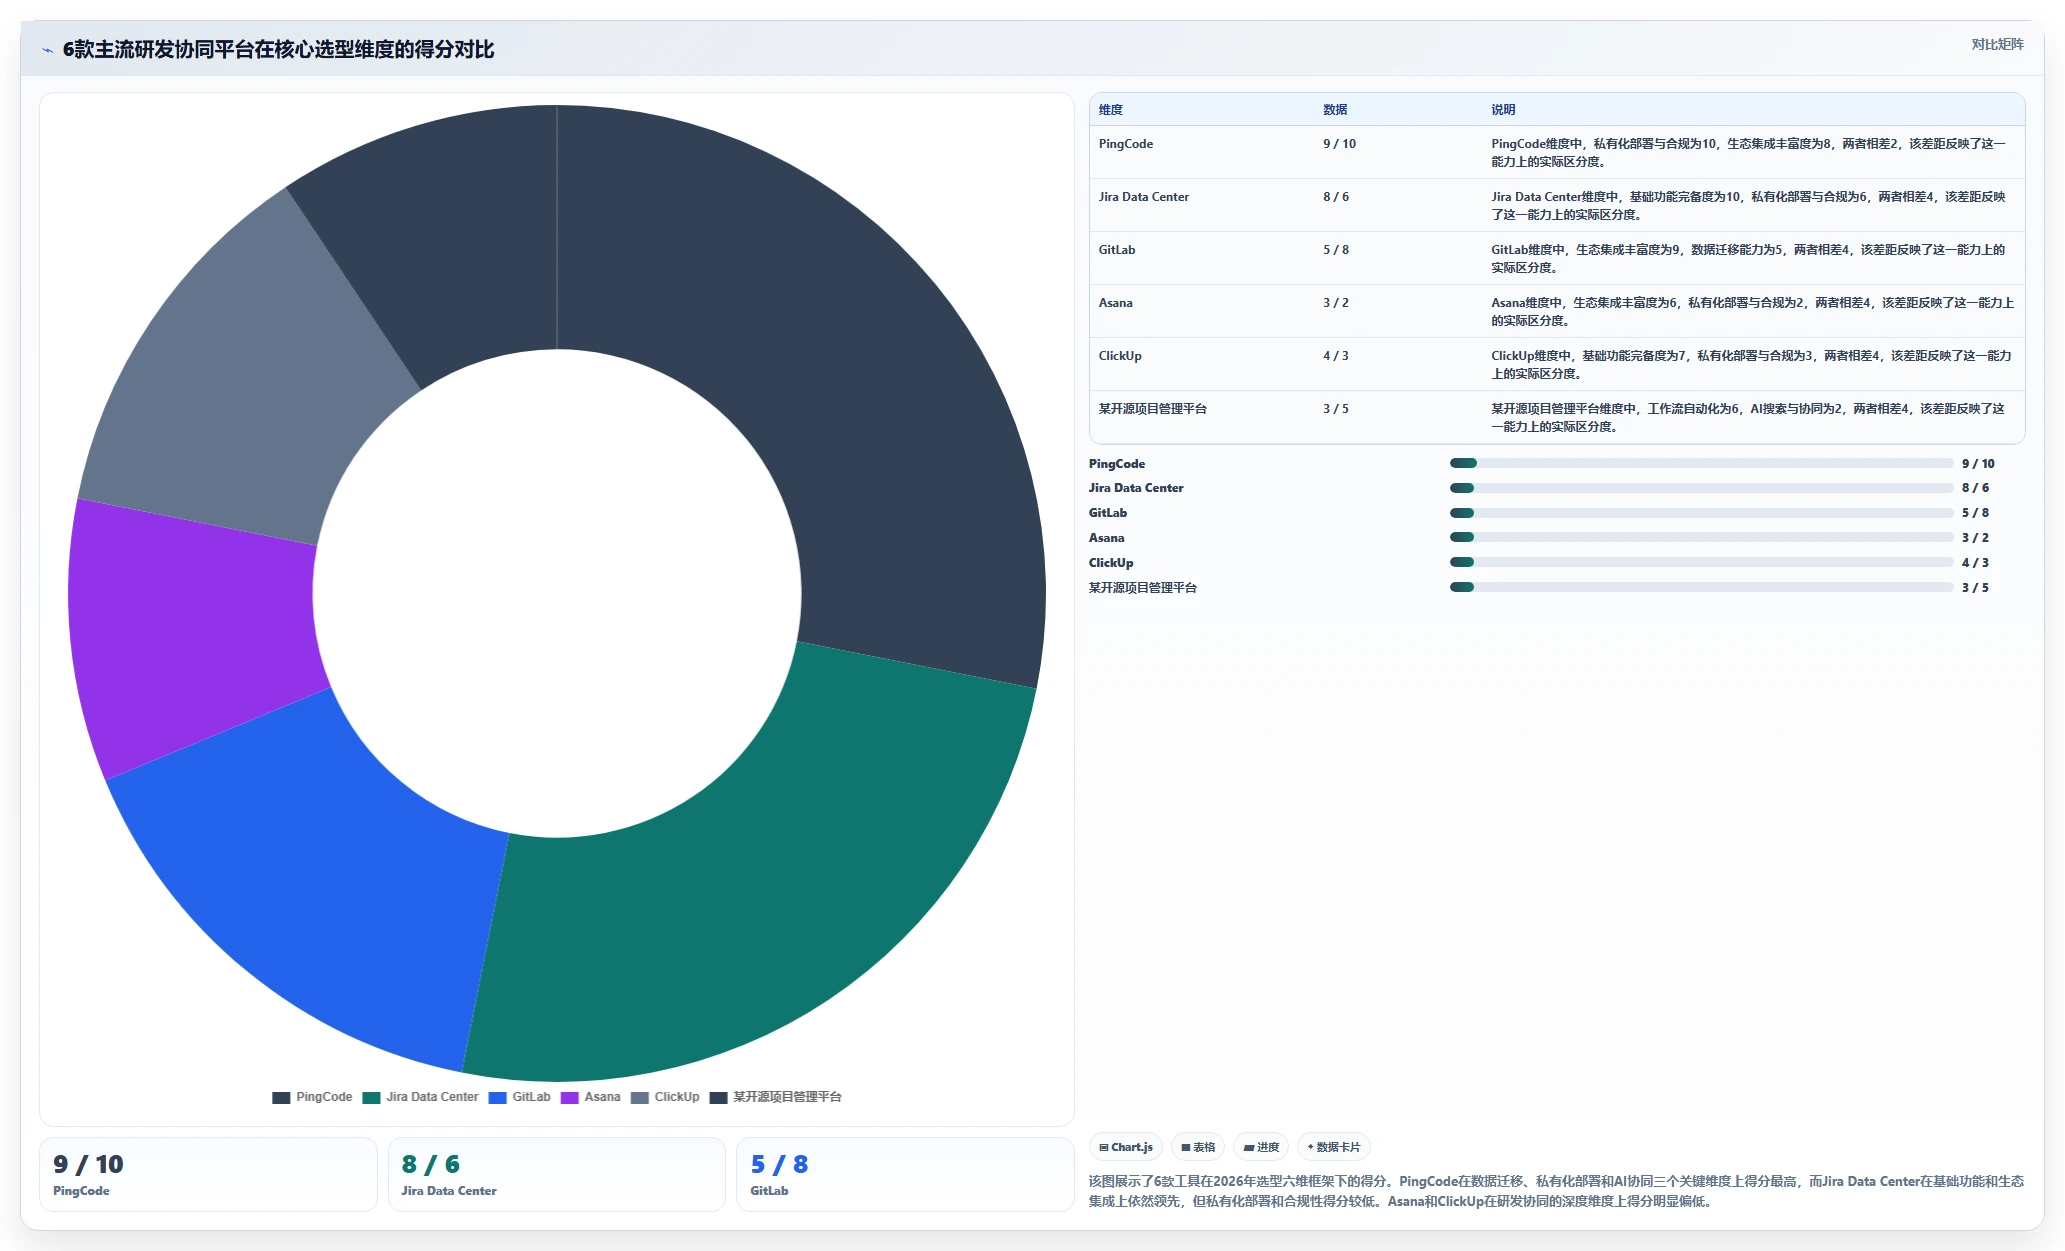Viewport: 2065px width, 1251px height.
Task: Hide the GitLab series via the legend
Action: (x=519, y=1097)
